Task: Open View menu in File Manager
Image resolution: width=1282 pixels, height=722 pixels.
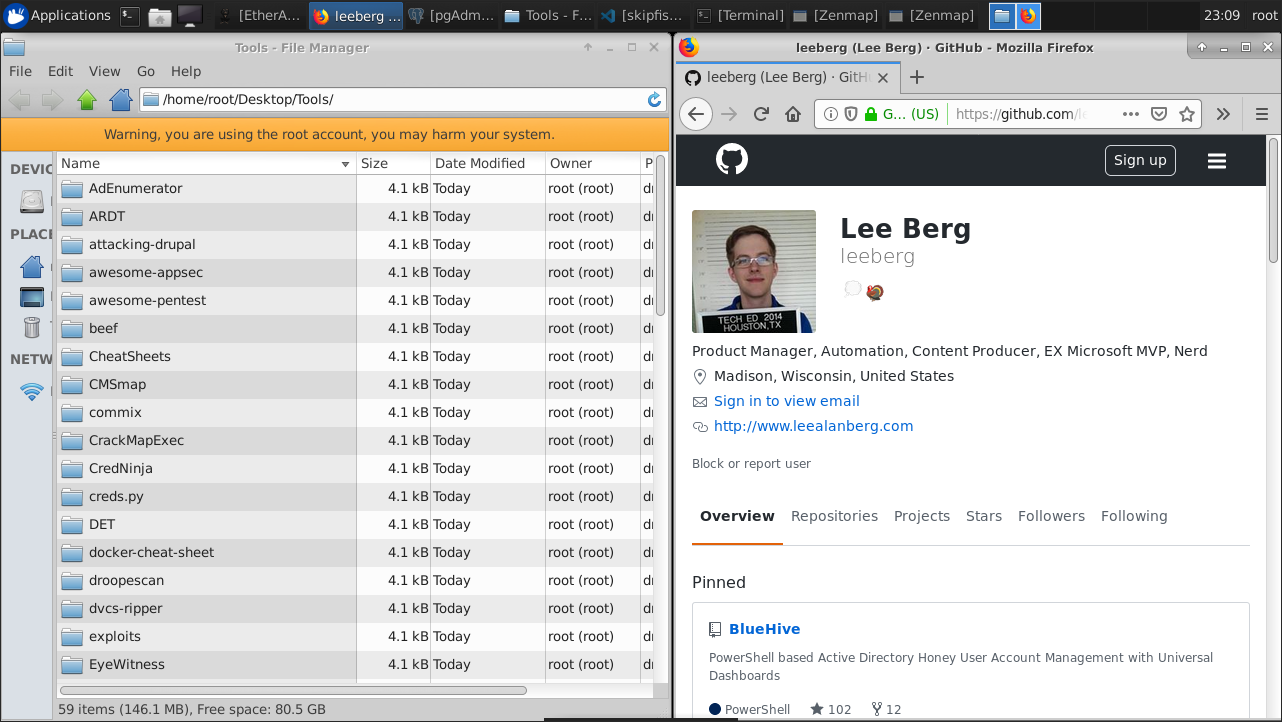Action: pyautogui.click(x=105, y=71)
